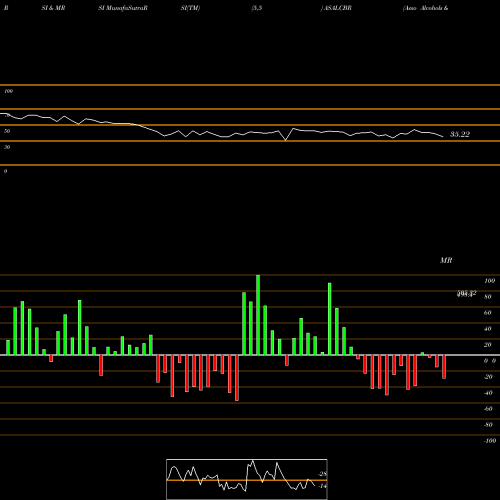Click the MR axis label -20
Viewport: 500px width, 500px height.
pyautogui.click(x=488, y=377)
